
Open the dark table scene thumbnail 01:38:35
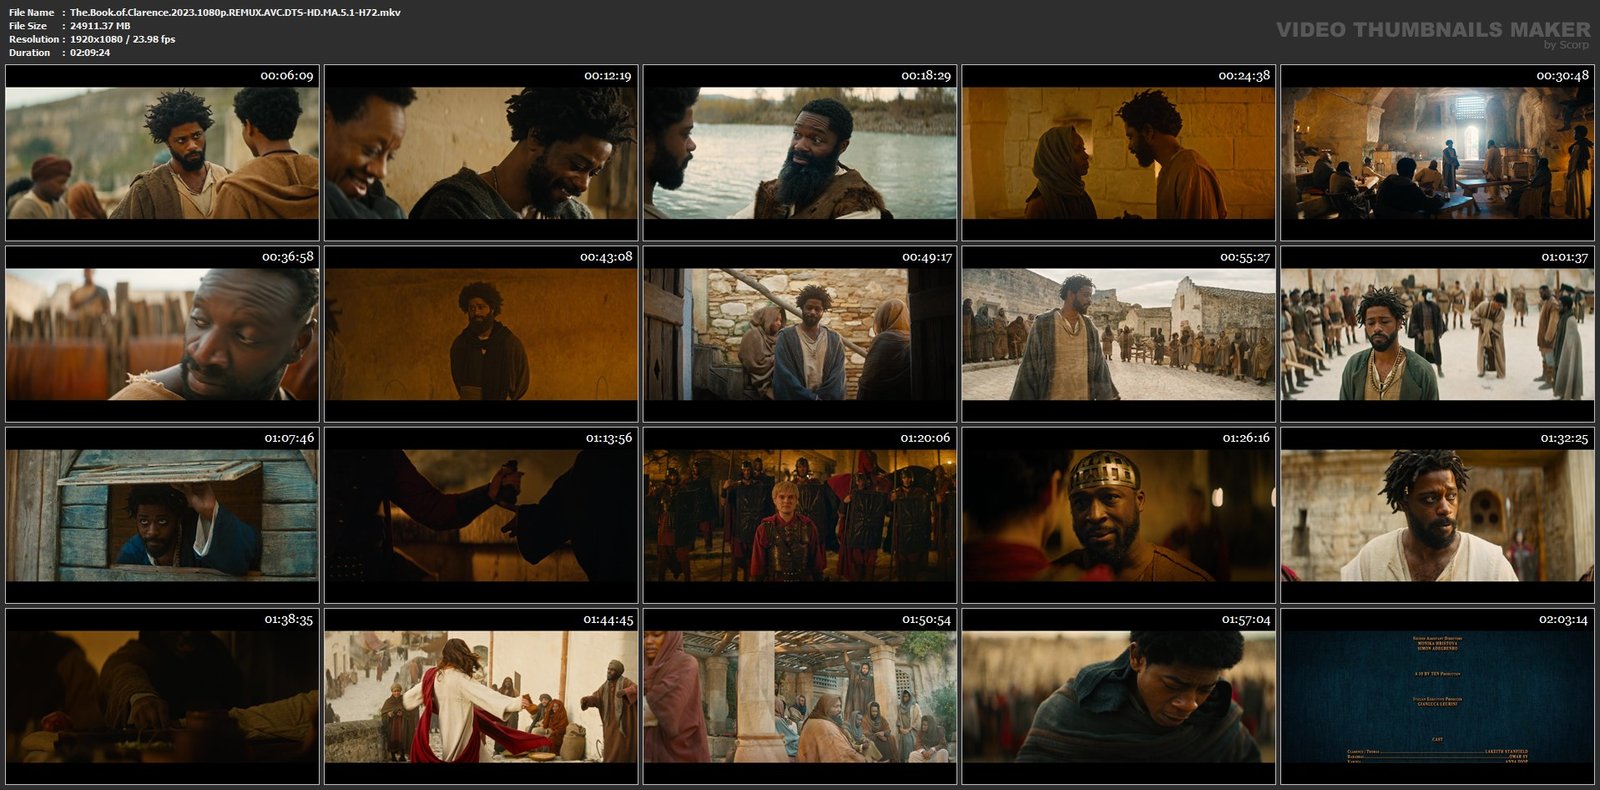(x=162, y=697)
